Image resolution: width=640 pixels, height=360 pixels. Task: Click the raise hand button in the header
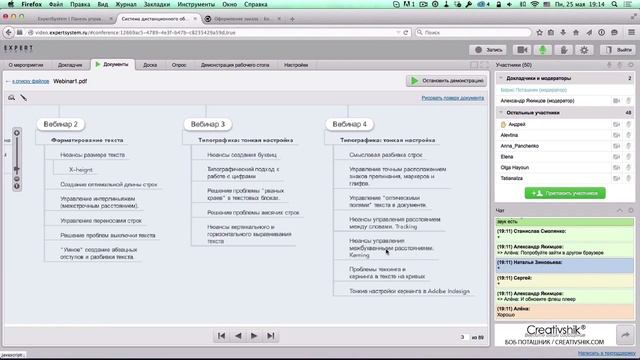(564, 50)
